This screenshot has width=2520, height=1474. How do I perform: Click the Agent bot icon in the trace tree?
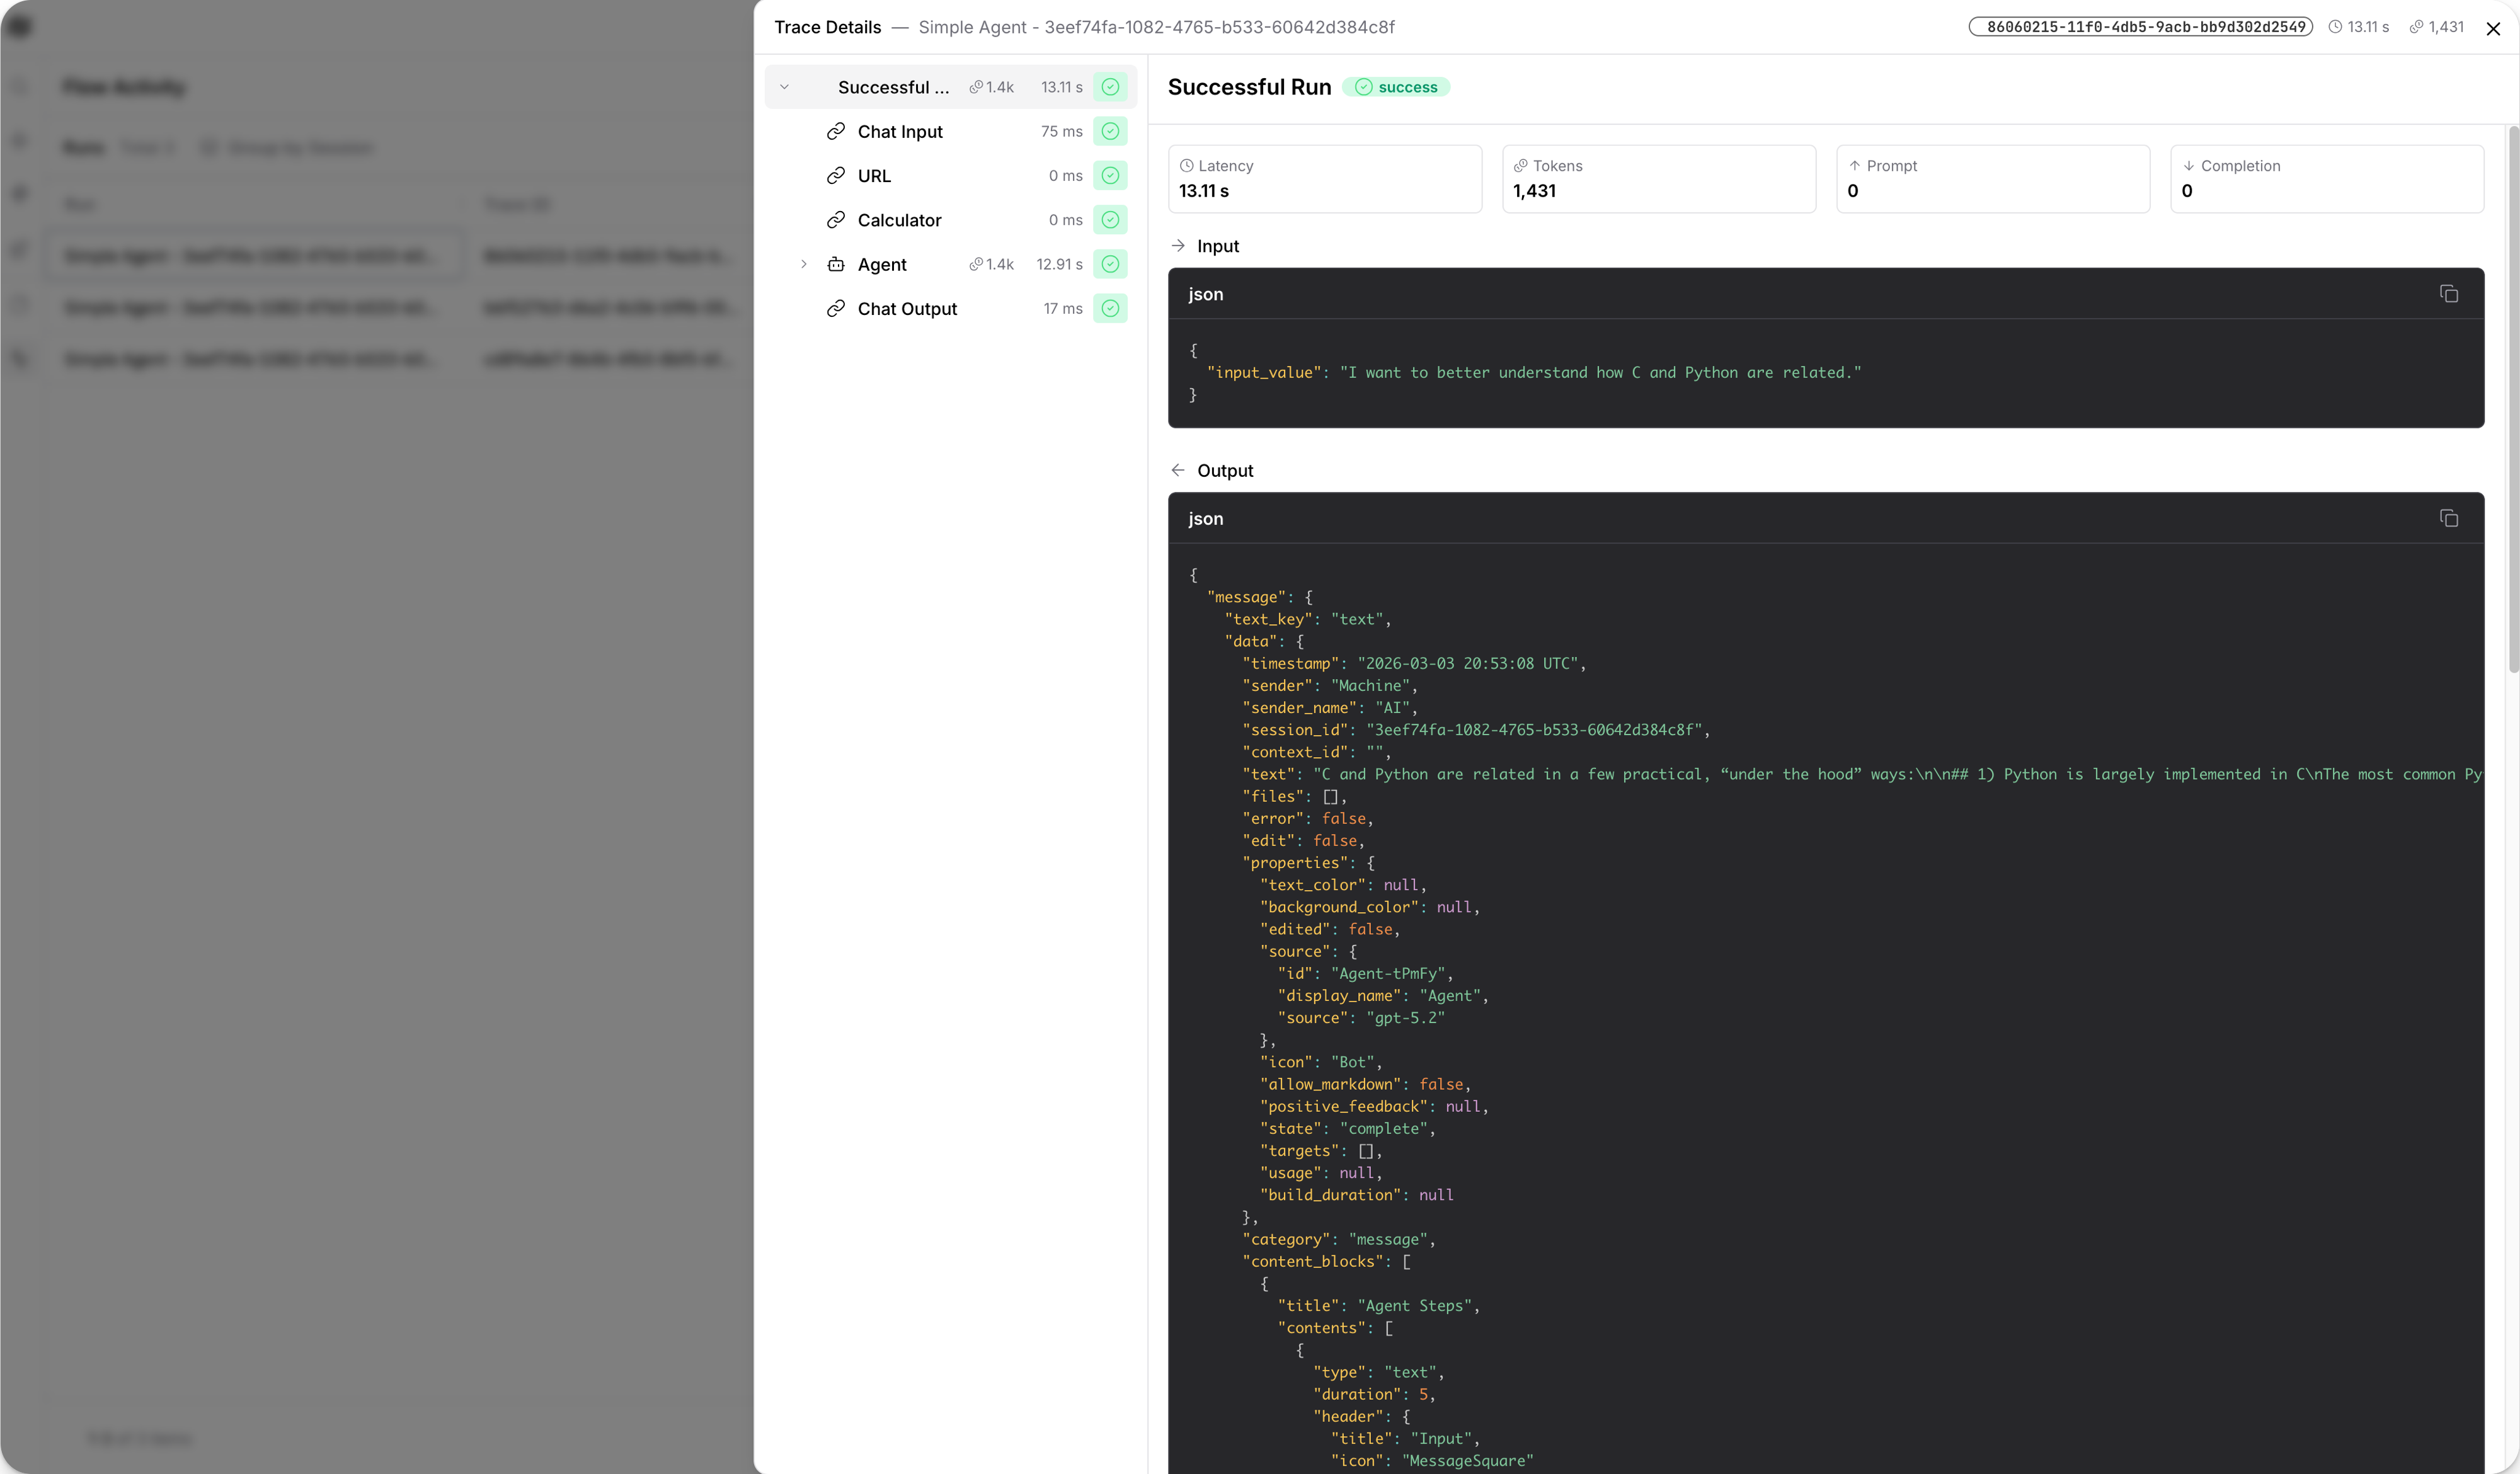point(837,264)
